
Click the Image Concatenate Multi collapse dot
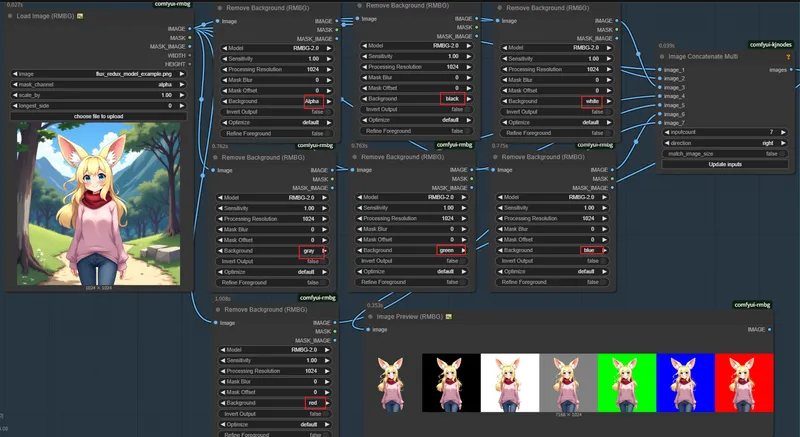[x=661, y=56]
